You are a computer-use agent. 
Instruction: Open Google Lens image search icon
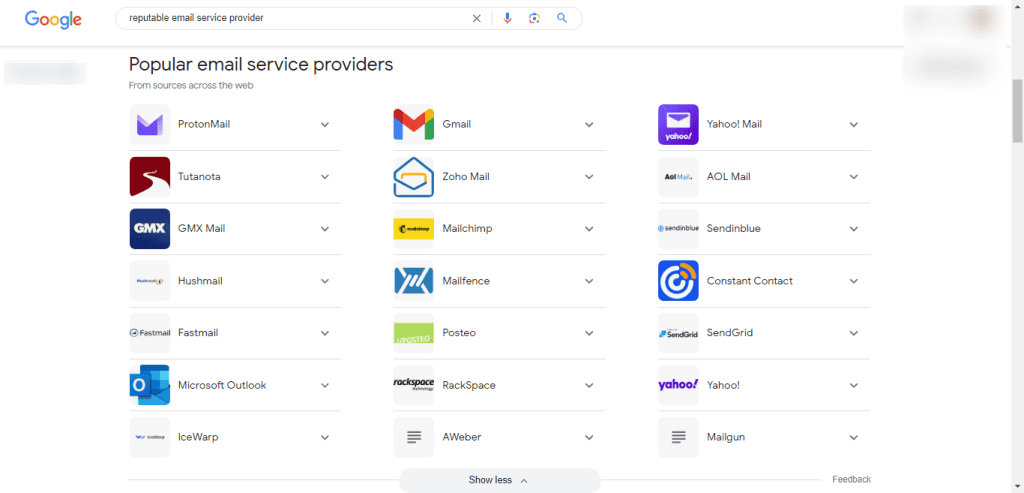coord(534,18)
